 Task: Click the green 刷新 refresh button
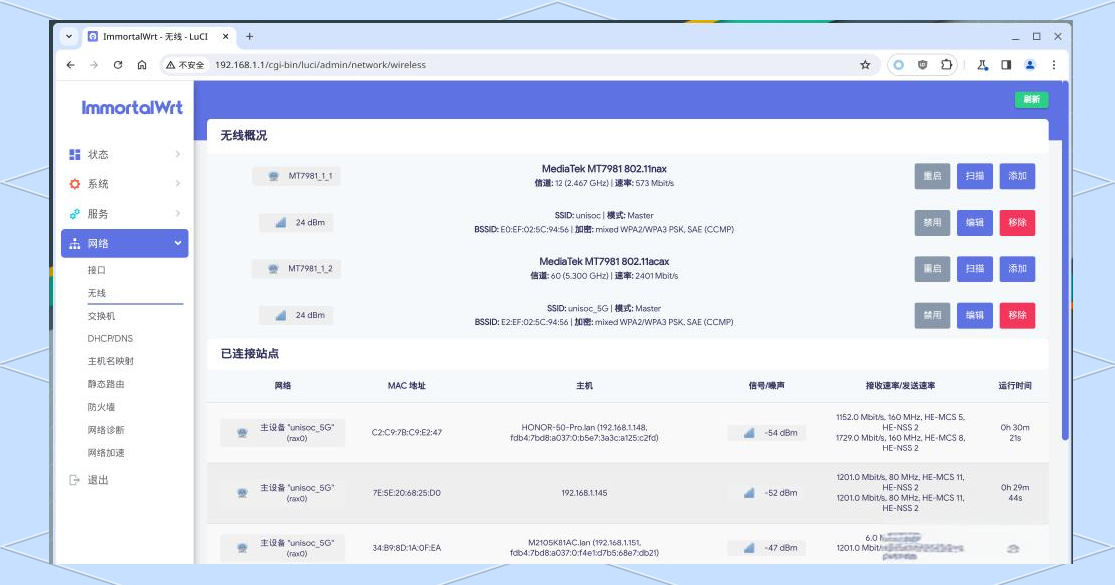1029,99
